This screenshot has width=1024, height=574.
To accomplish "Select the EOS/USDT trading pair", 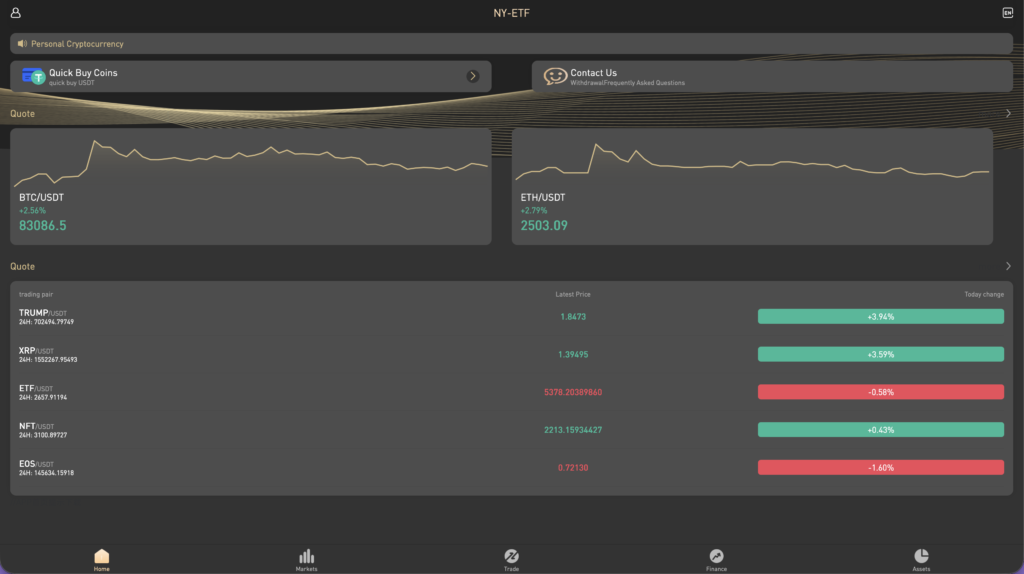I will 511,468.
